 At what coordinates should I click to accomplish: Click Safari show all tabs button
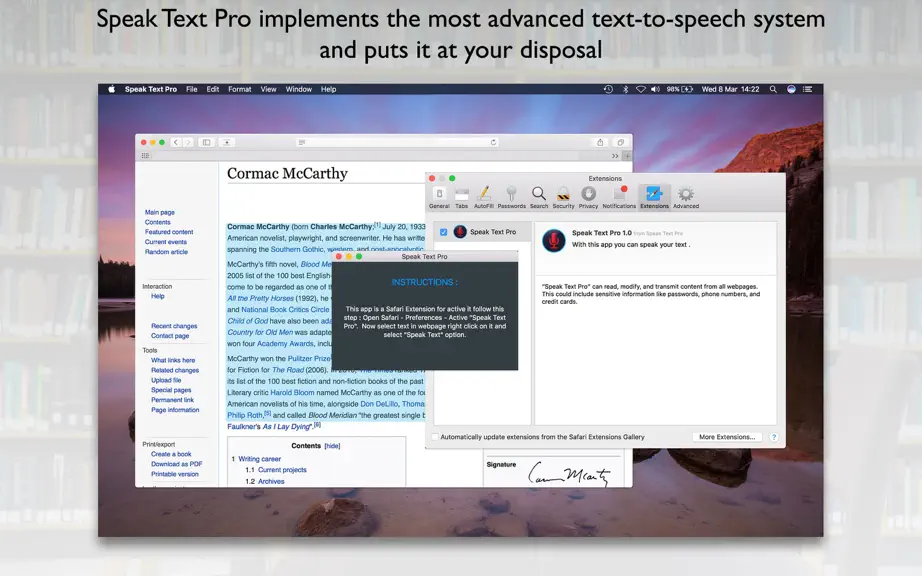[620, 142]
